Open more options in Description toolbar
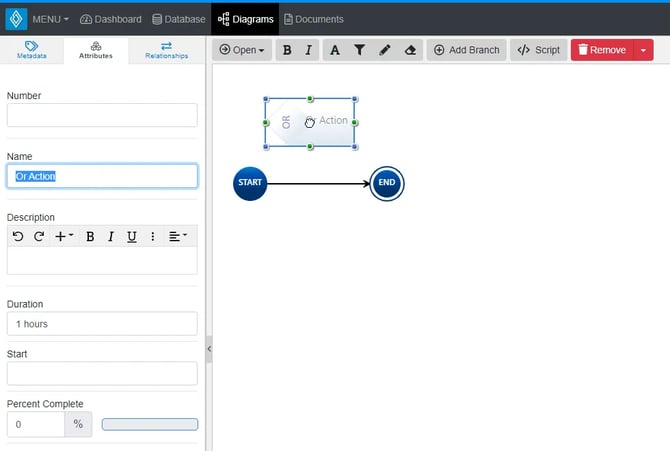The height and width of the screenshot is (451, 670). click(x=153, y=236)
